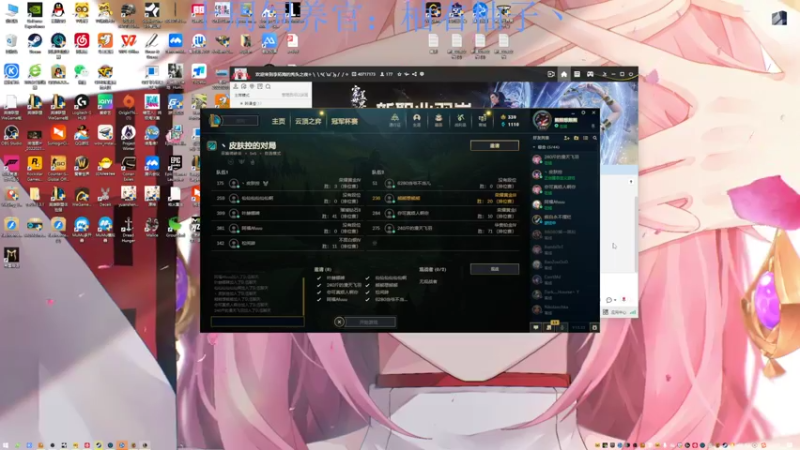Open the WPS Office desktop icon

pyautogui.click(x=129, y=43)
